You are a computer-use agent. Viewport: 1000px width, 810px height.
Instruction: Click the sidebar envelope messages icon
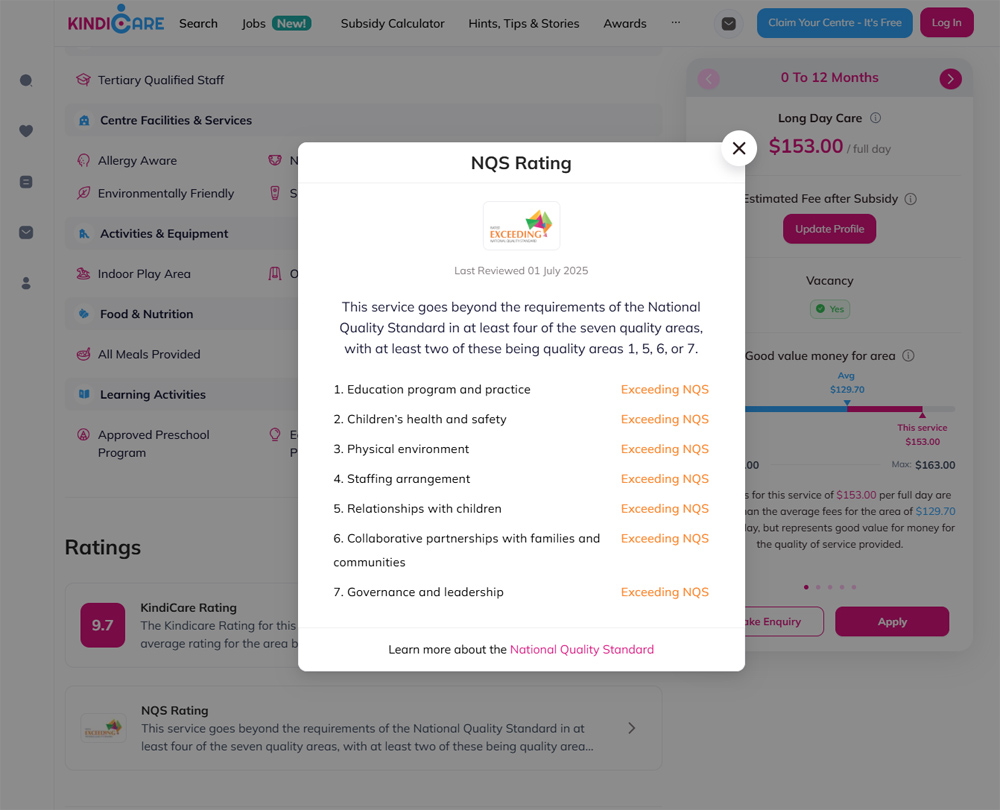[x=26, y=233]
